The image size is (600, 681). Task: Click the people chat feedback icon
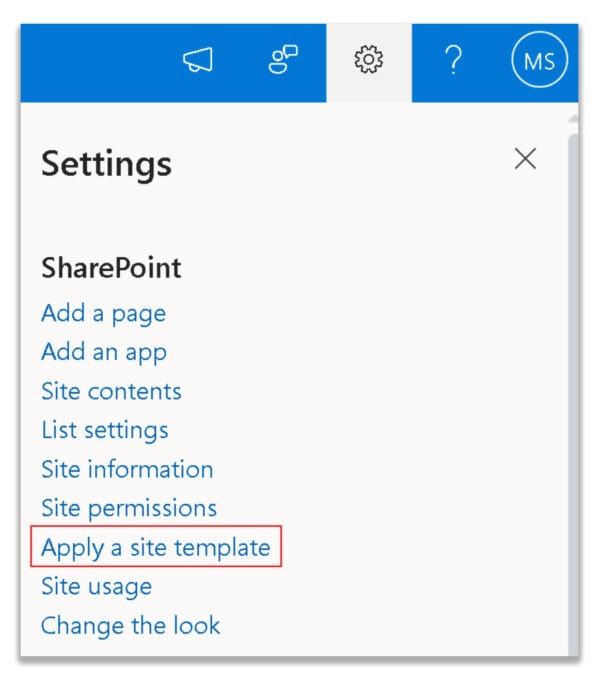[x=283, y=60]
